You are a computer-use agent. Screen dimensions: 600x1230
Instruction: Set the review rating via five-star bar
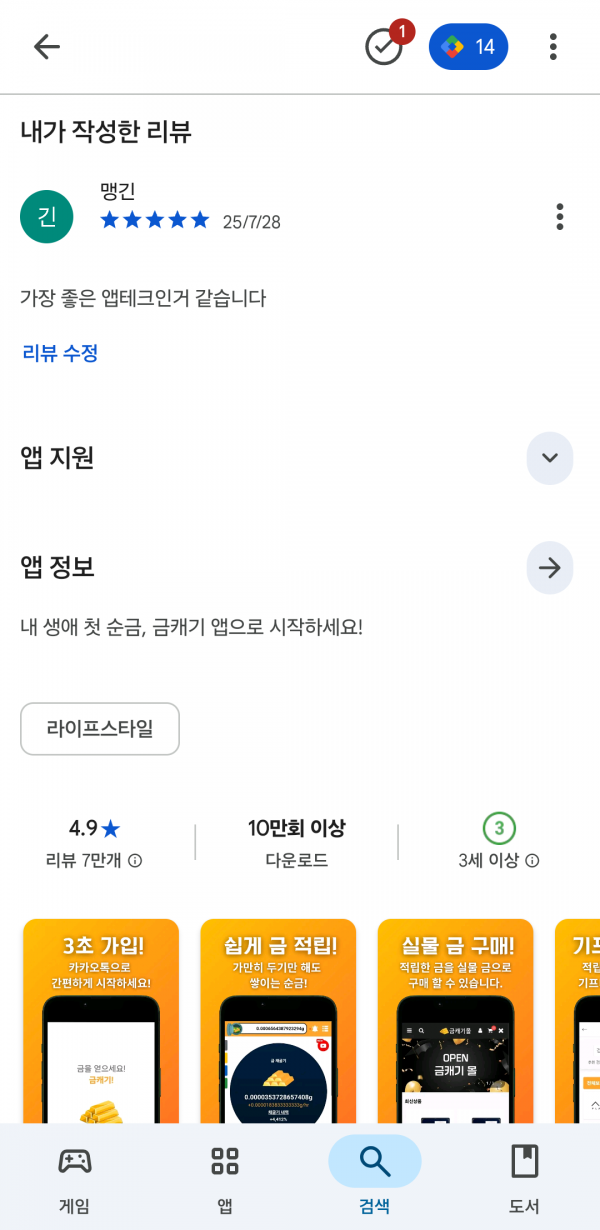pos(155,220)
